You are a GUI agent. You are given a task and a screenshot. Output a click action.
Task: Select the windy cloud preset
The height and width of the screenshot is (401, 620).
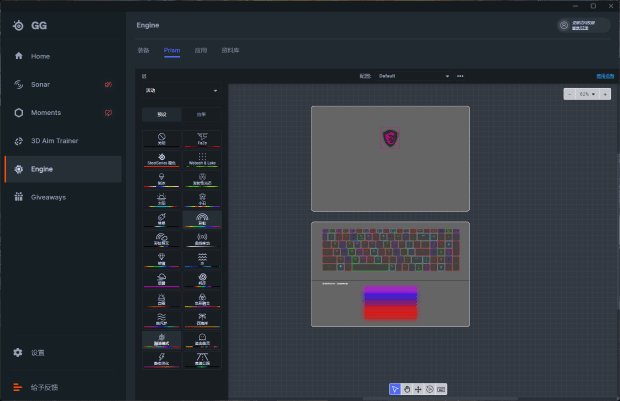pyautogui.click(x=162, y=280)
